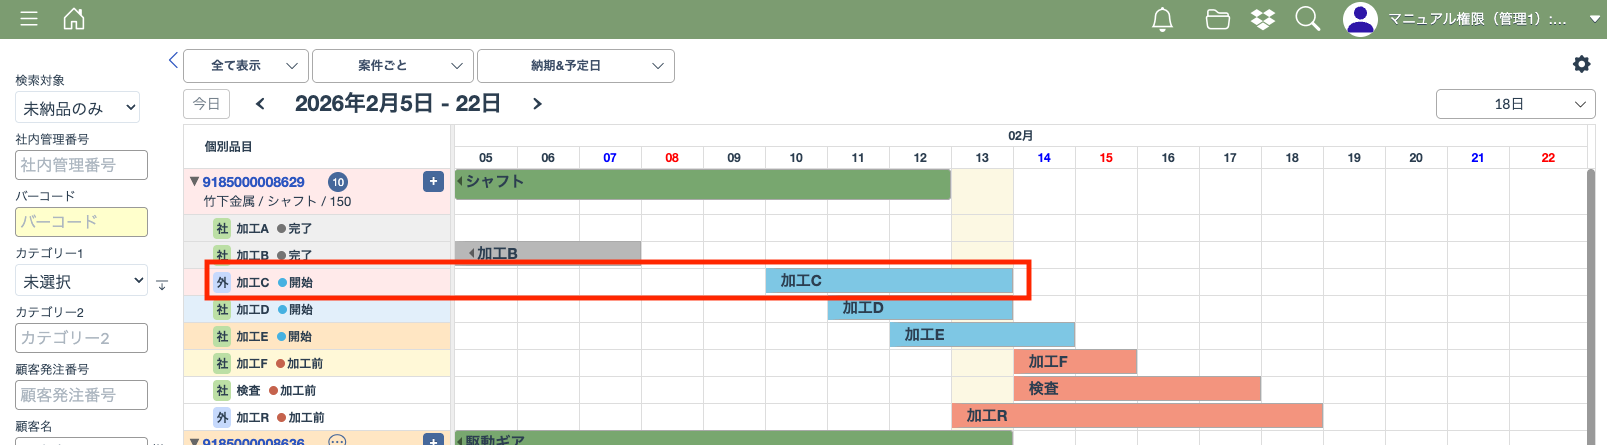Image resolution: width=1607 pixels, height=445 pixels.
Task: Open settings gear icon
Action: pyautogui.click(x=1581, y=64)
